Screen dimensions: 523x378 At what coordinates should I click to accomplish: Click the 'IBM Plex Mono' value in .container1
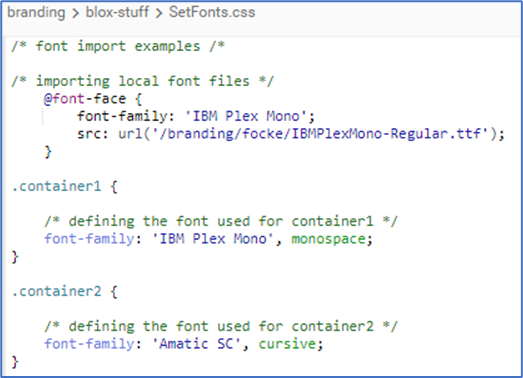pyautogui.click(x=213, y=239)
